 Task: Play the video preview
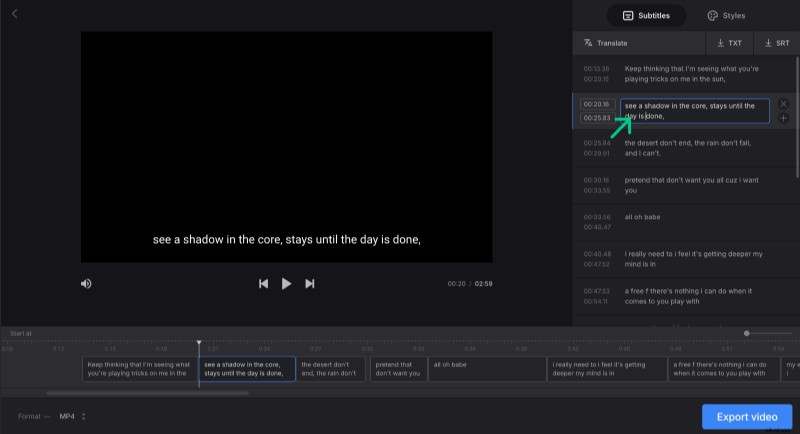coord(286,284)
